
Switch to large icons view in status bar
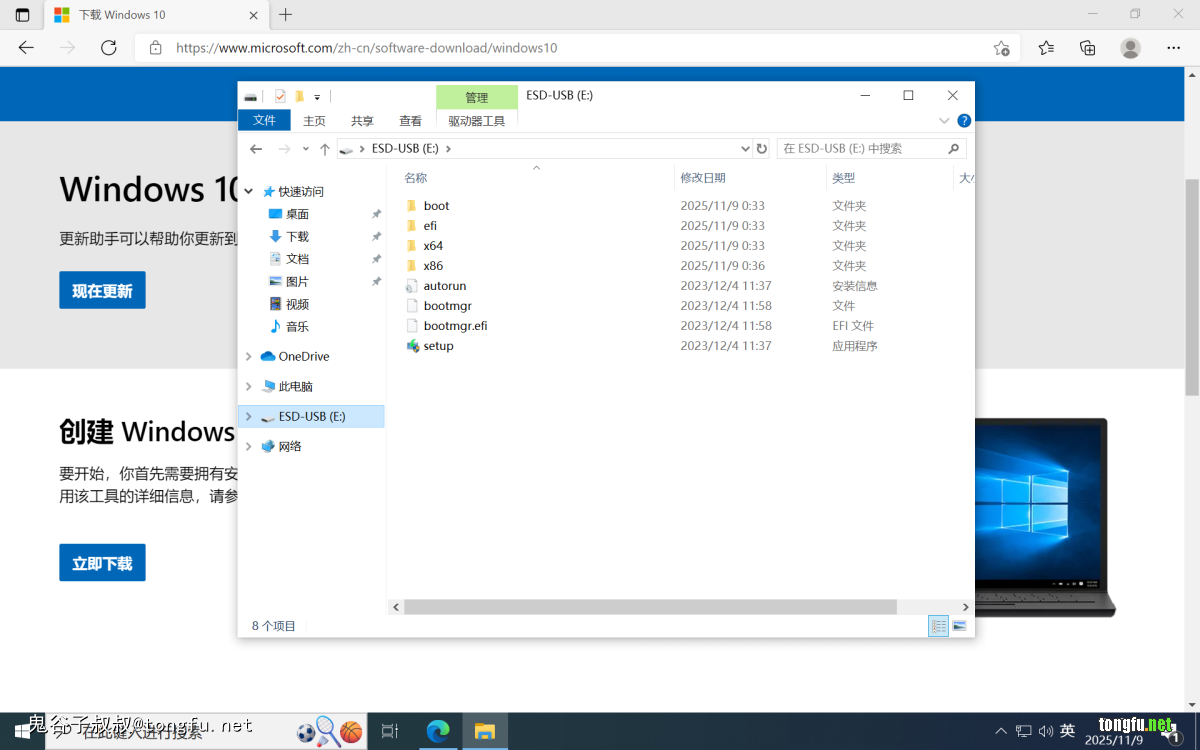click(960, 626)
